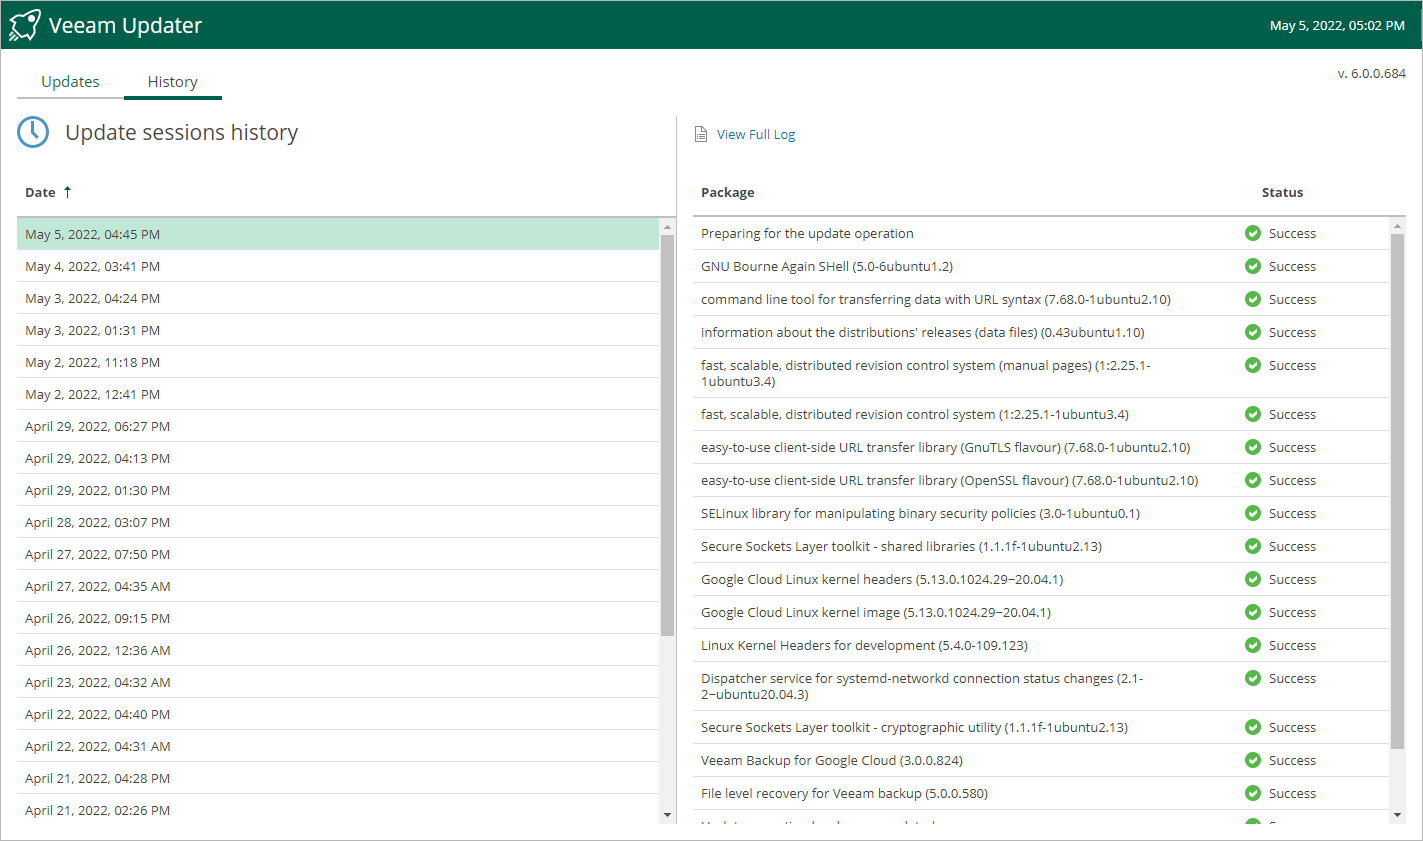This screenshot has height=841, width=1423.
Task: Click the sessions list scroll down arrow
Action: [x=667, y=815]
